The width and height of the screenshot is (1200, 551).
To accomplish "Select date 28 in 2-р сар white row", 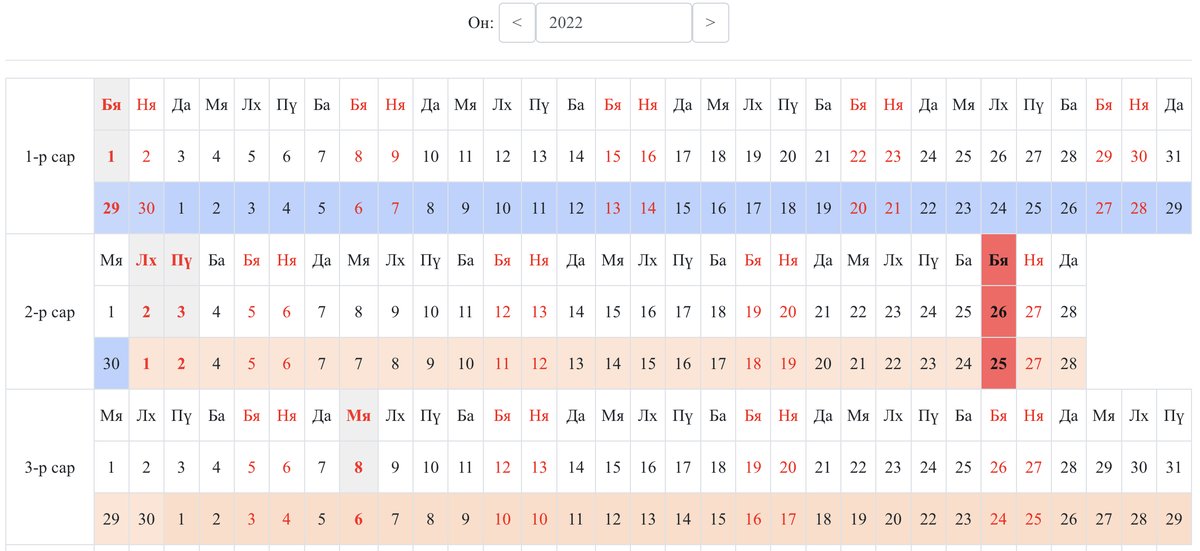I will (1068, 312).
